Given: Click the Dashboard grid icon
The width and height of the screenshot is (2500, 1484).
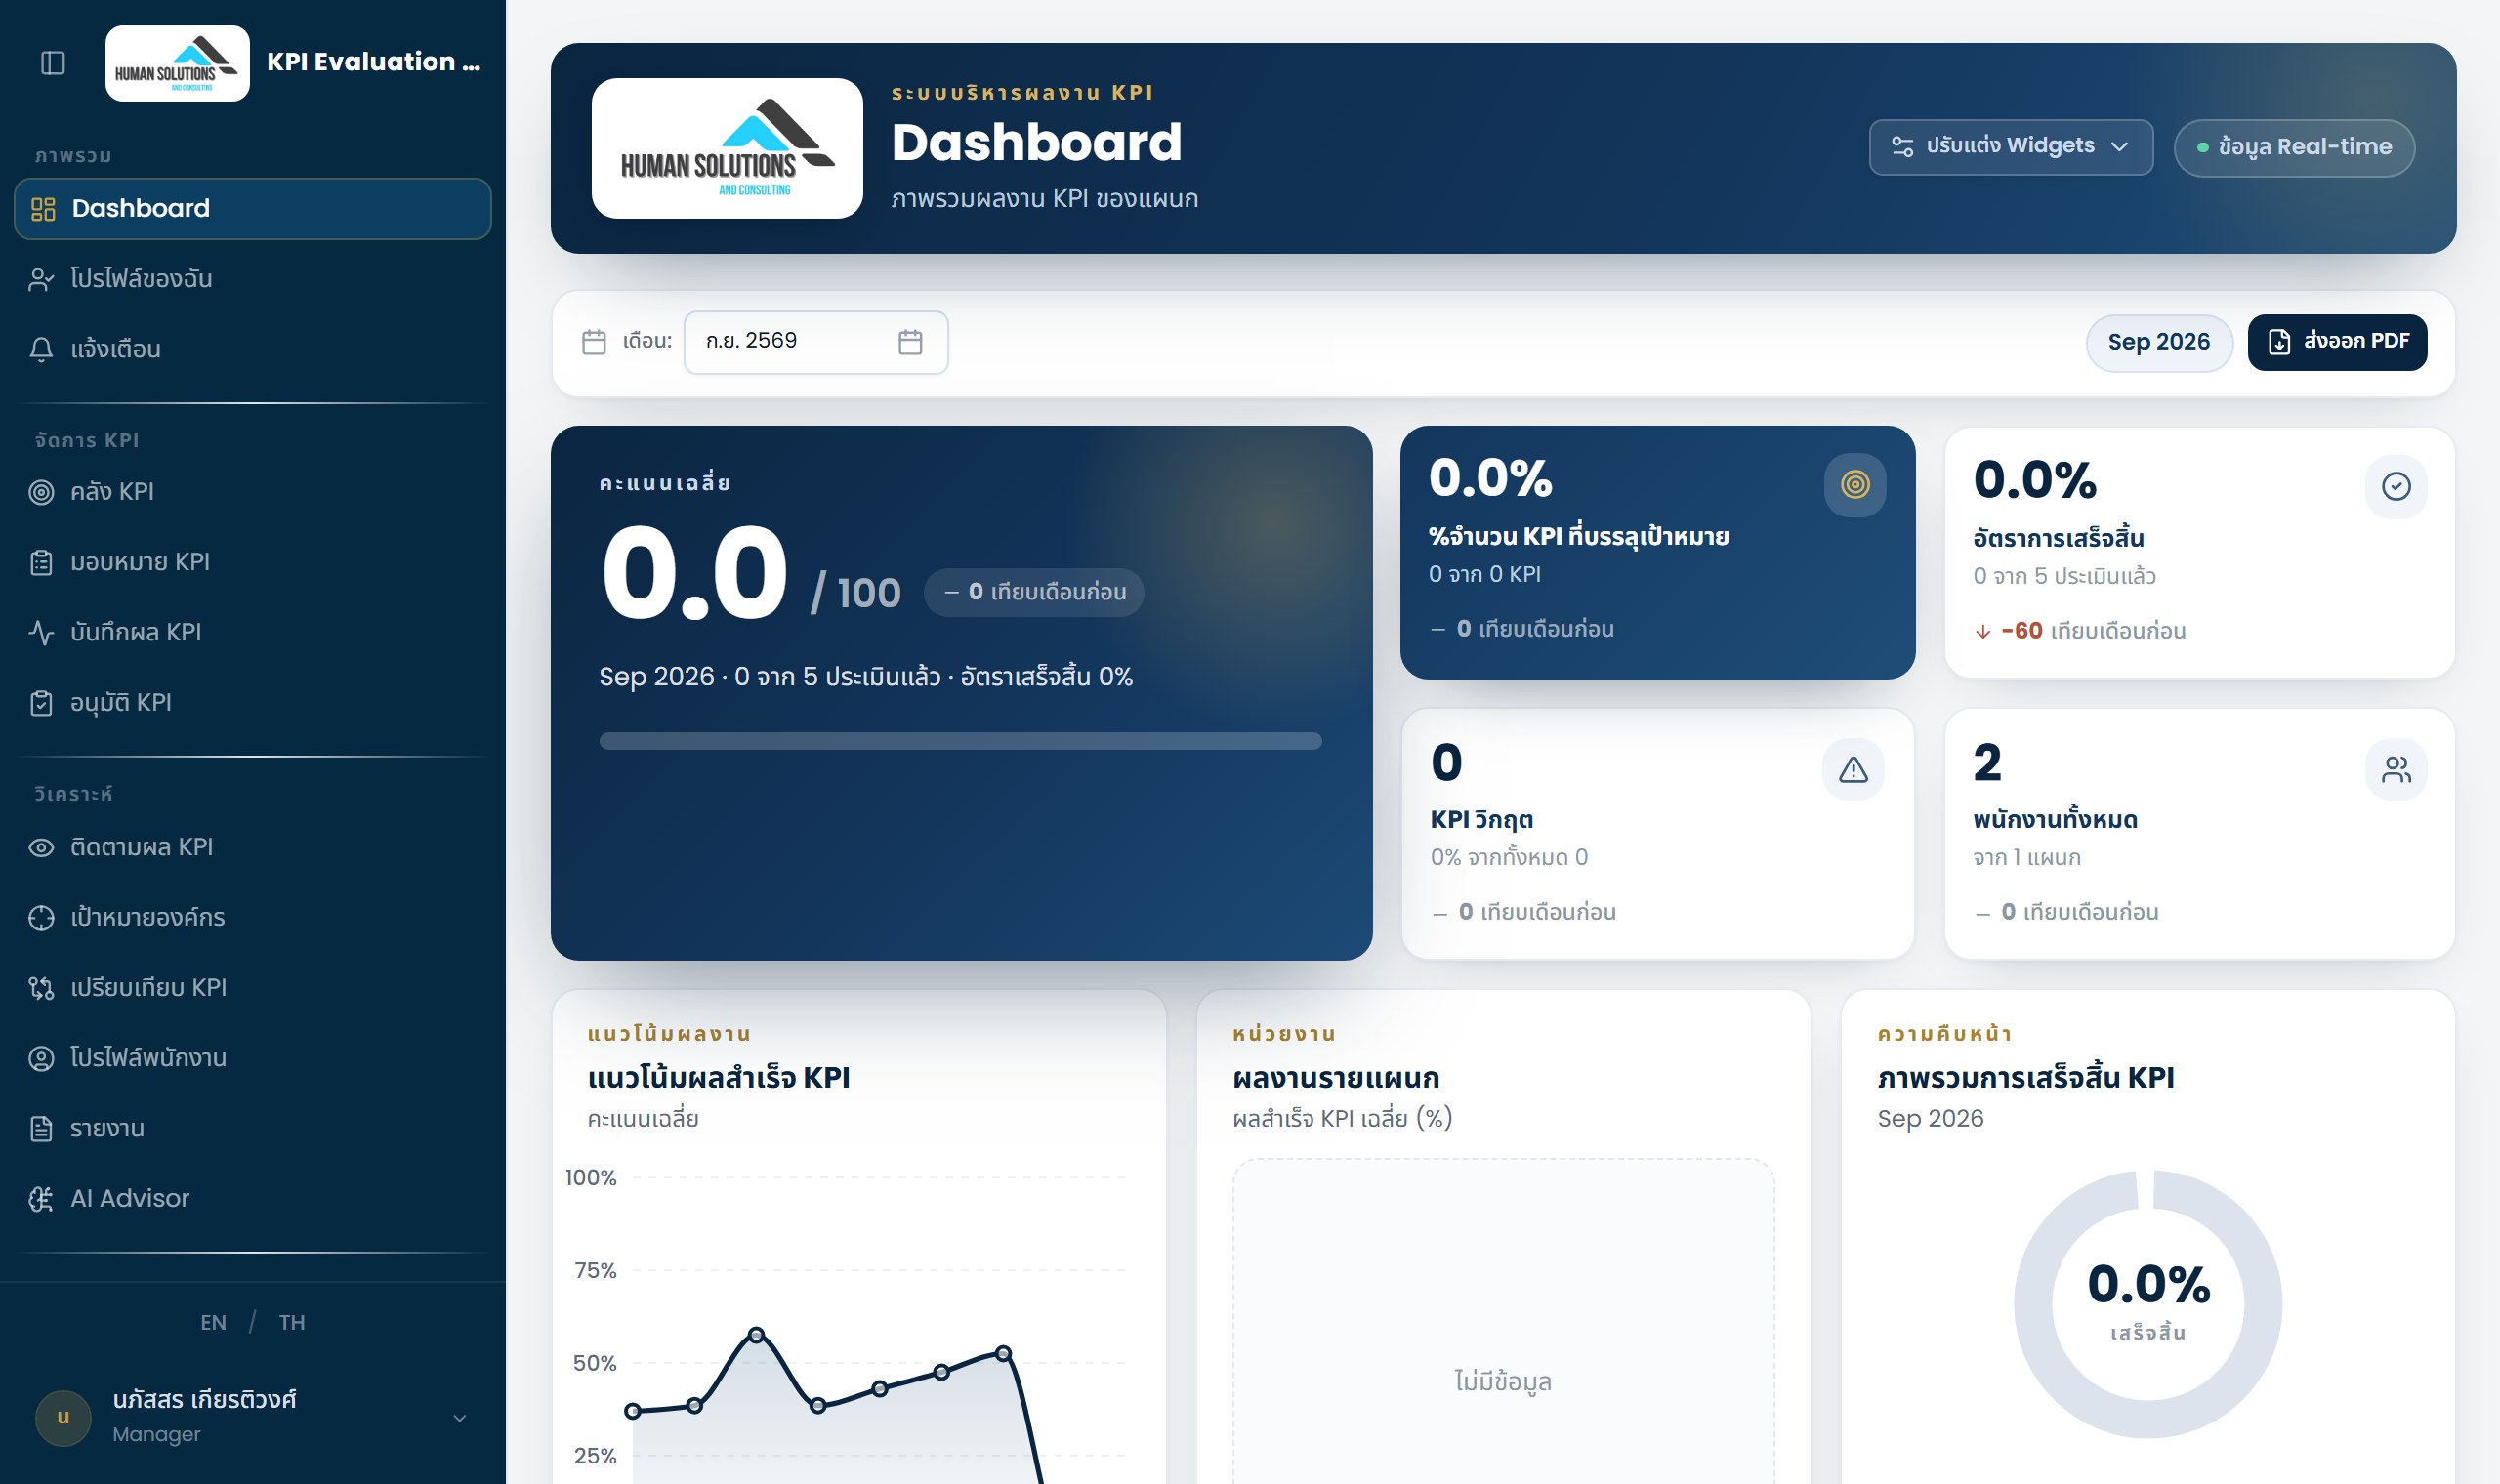Looking at the screenshot, I should (43, 209).
